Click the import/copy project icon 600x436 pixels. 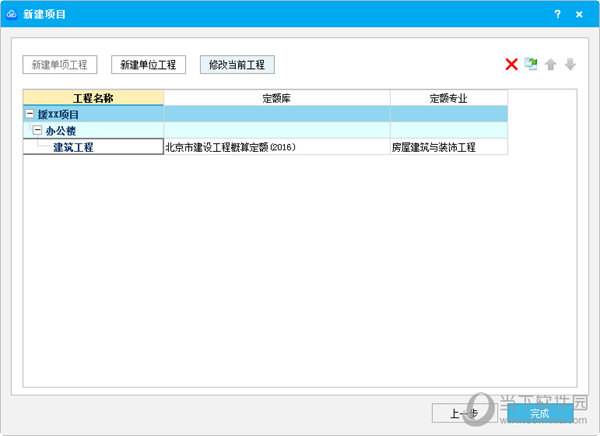pos(531,64)
